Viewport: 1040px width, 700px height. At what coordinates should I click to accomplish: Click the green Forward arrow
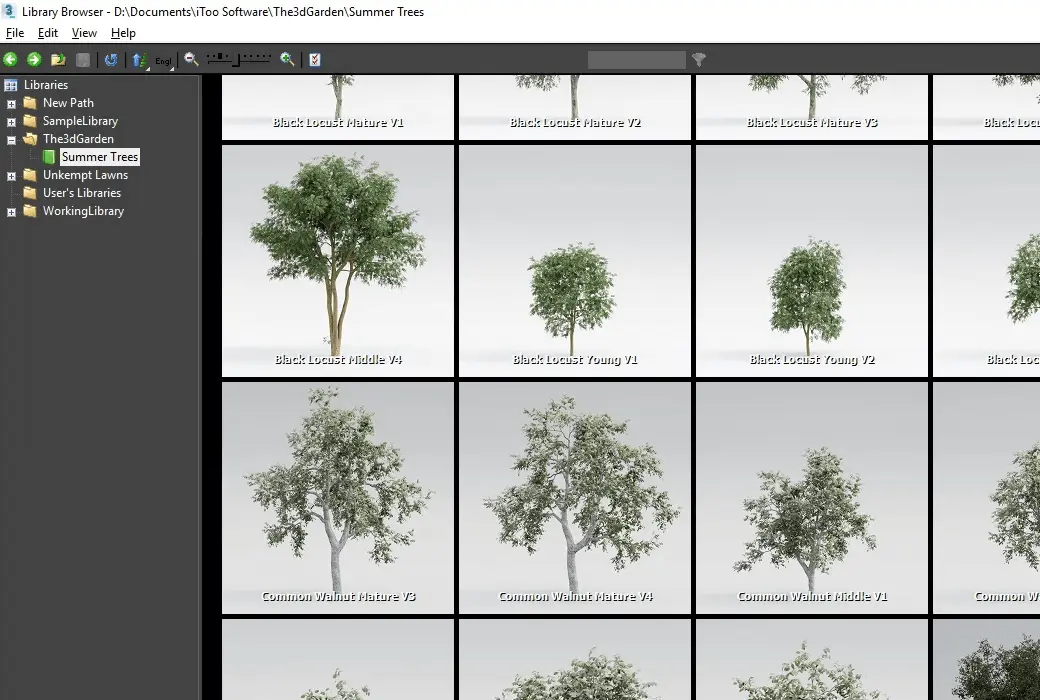(34, 60)
